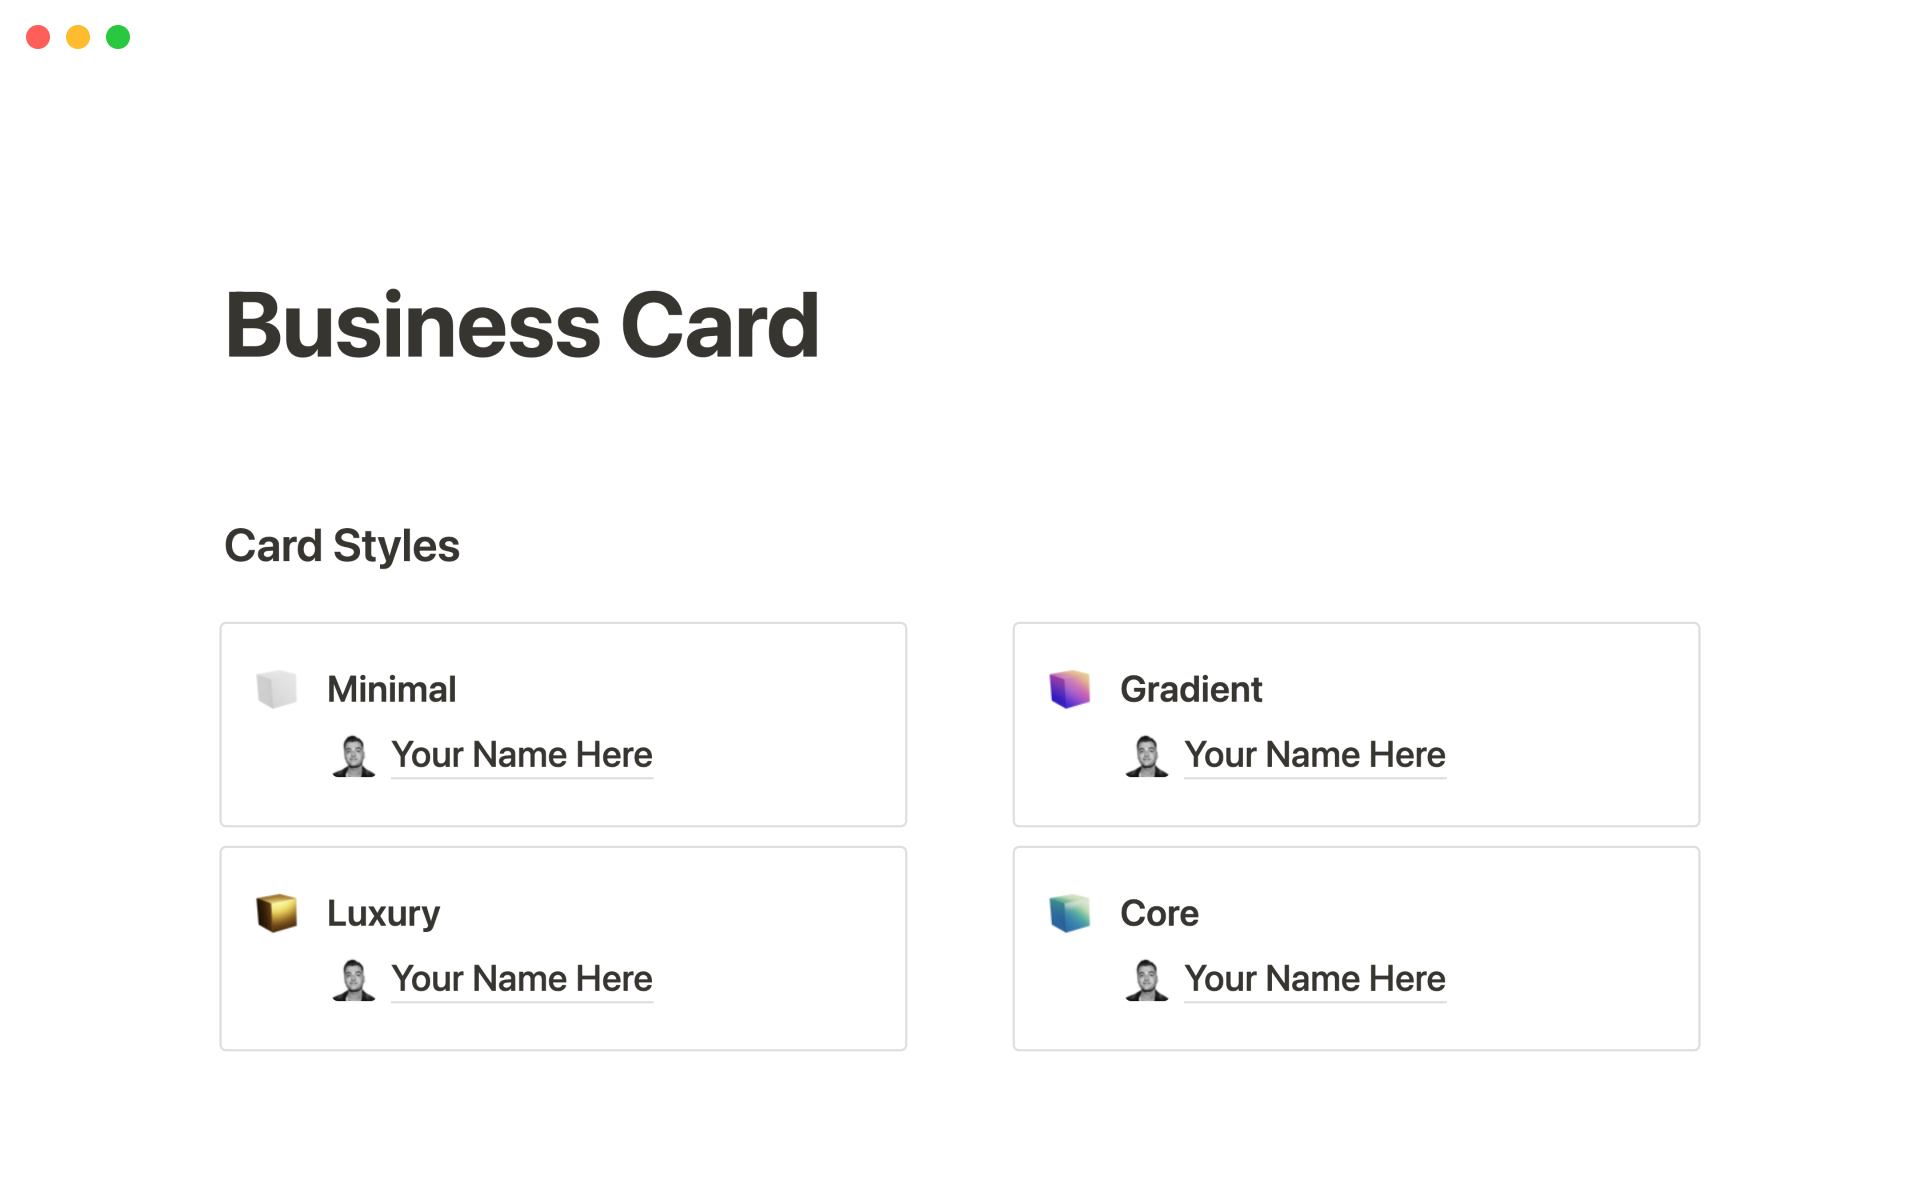
Task: Click the green fullscreen window button
Action: tap(118, 37)
